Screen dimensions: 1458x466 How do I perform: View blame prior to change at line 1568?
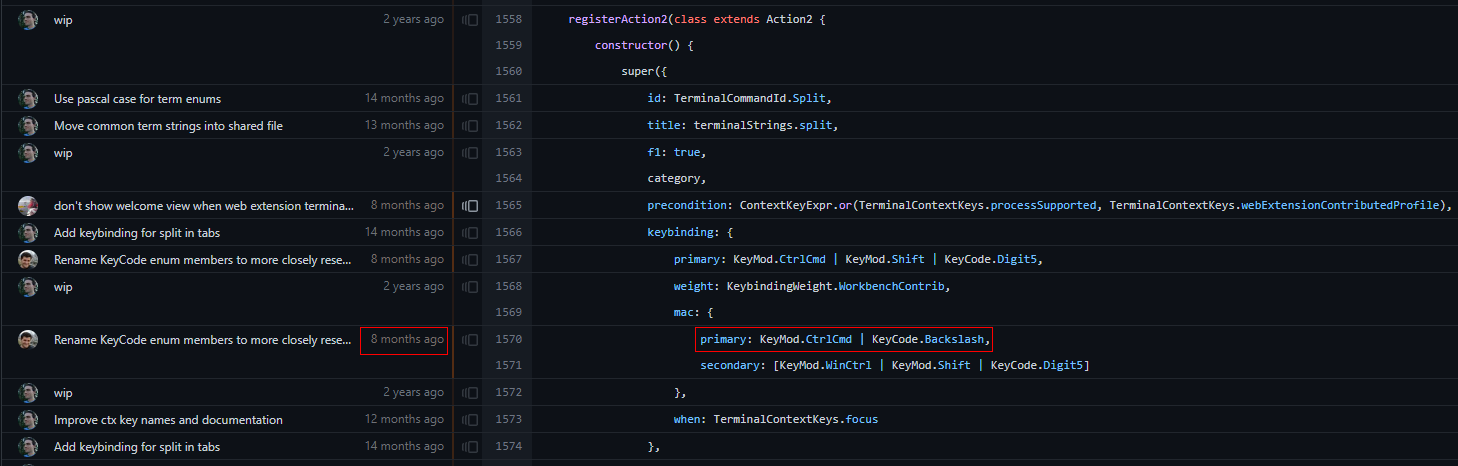470,286
